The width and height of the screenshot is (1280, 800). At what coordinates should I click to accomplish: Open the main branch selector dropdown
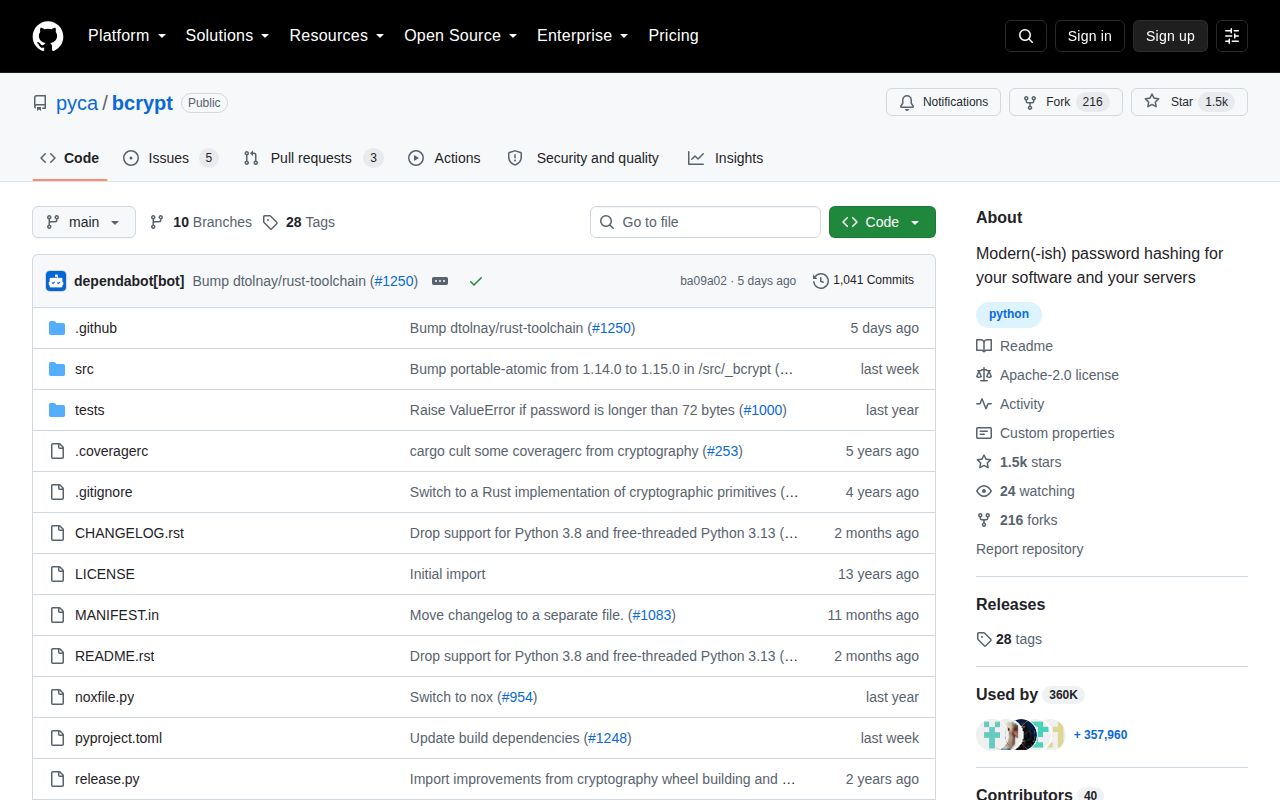(x=84, y=222)
